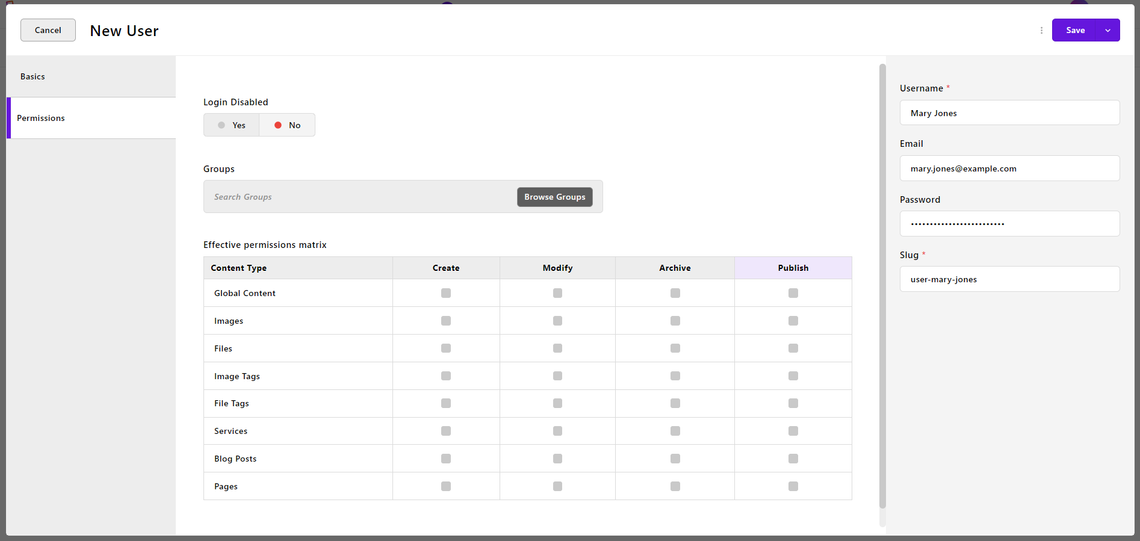
Task: Check Archive permission for Pages
Action: pyautogui.click(x=675, y=486)
